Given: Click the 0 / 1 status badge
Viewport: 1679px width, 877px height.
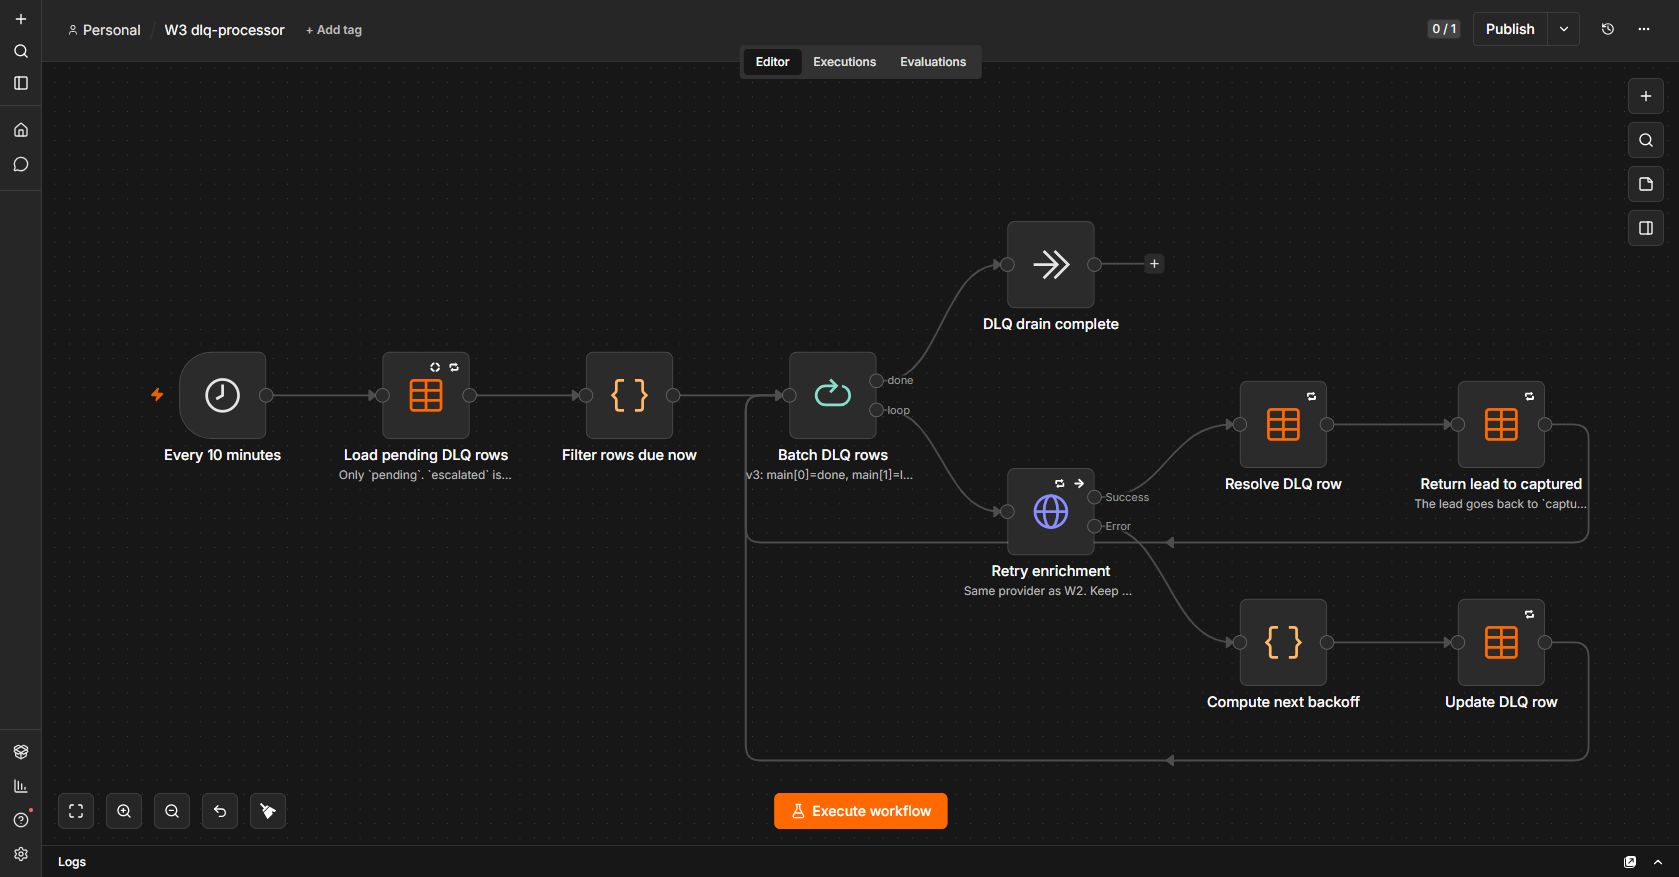Looking at the screenshot, I should click(x=1444, y=29).
